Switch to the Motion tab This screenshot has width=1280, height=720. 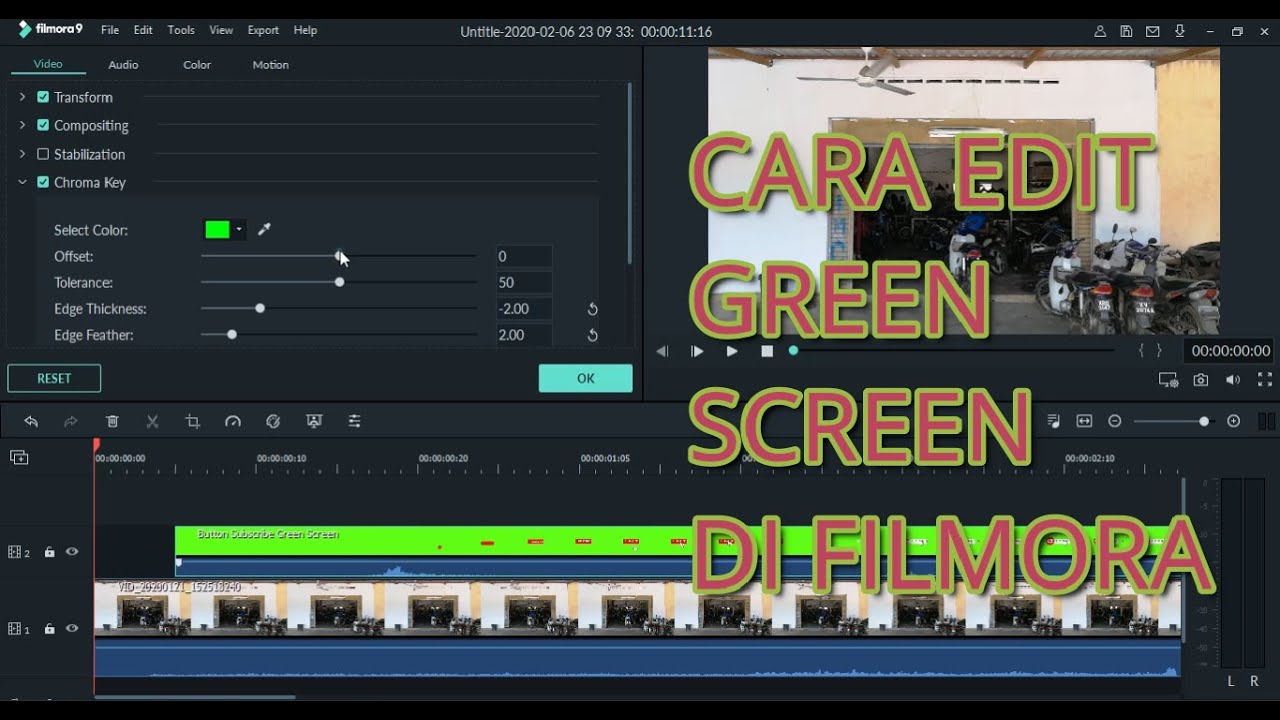tap(270, 65)
